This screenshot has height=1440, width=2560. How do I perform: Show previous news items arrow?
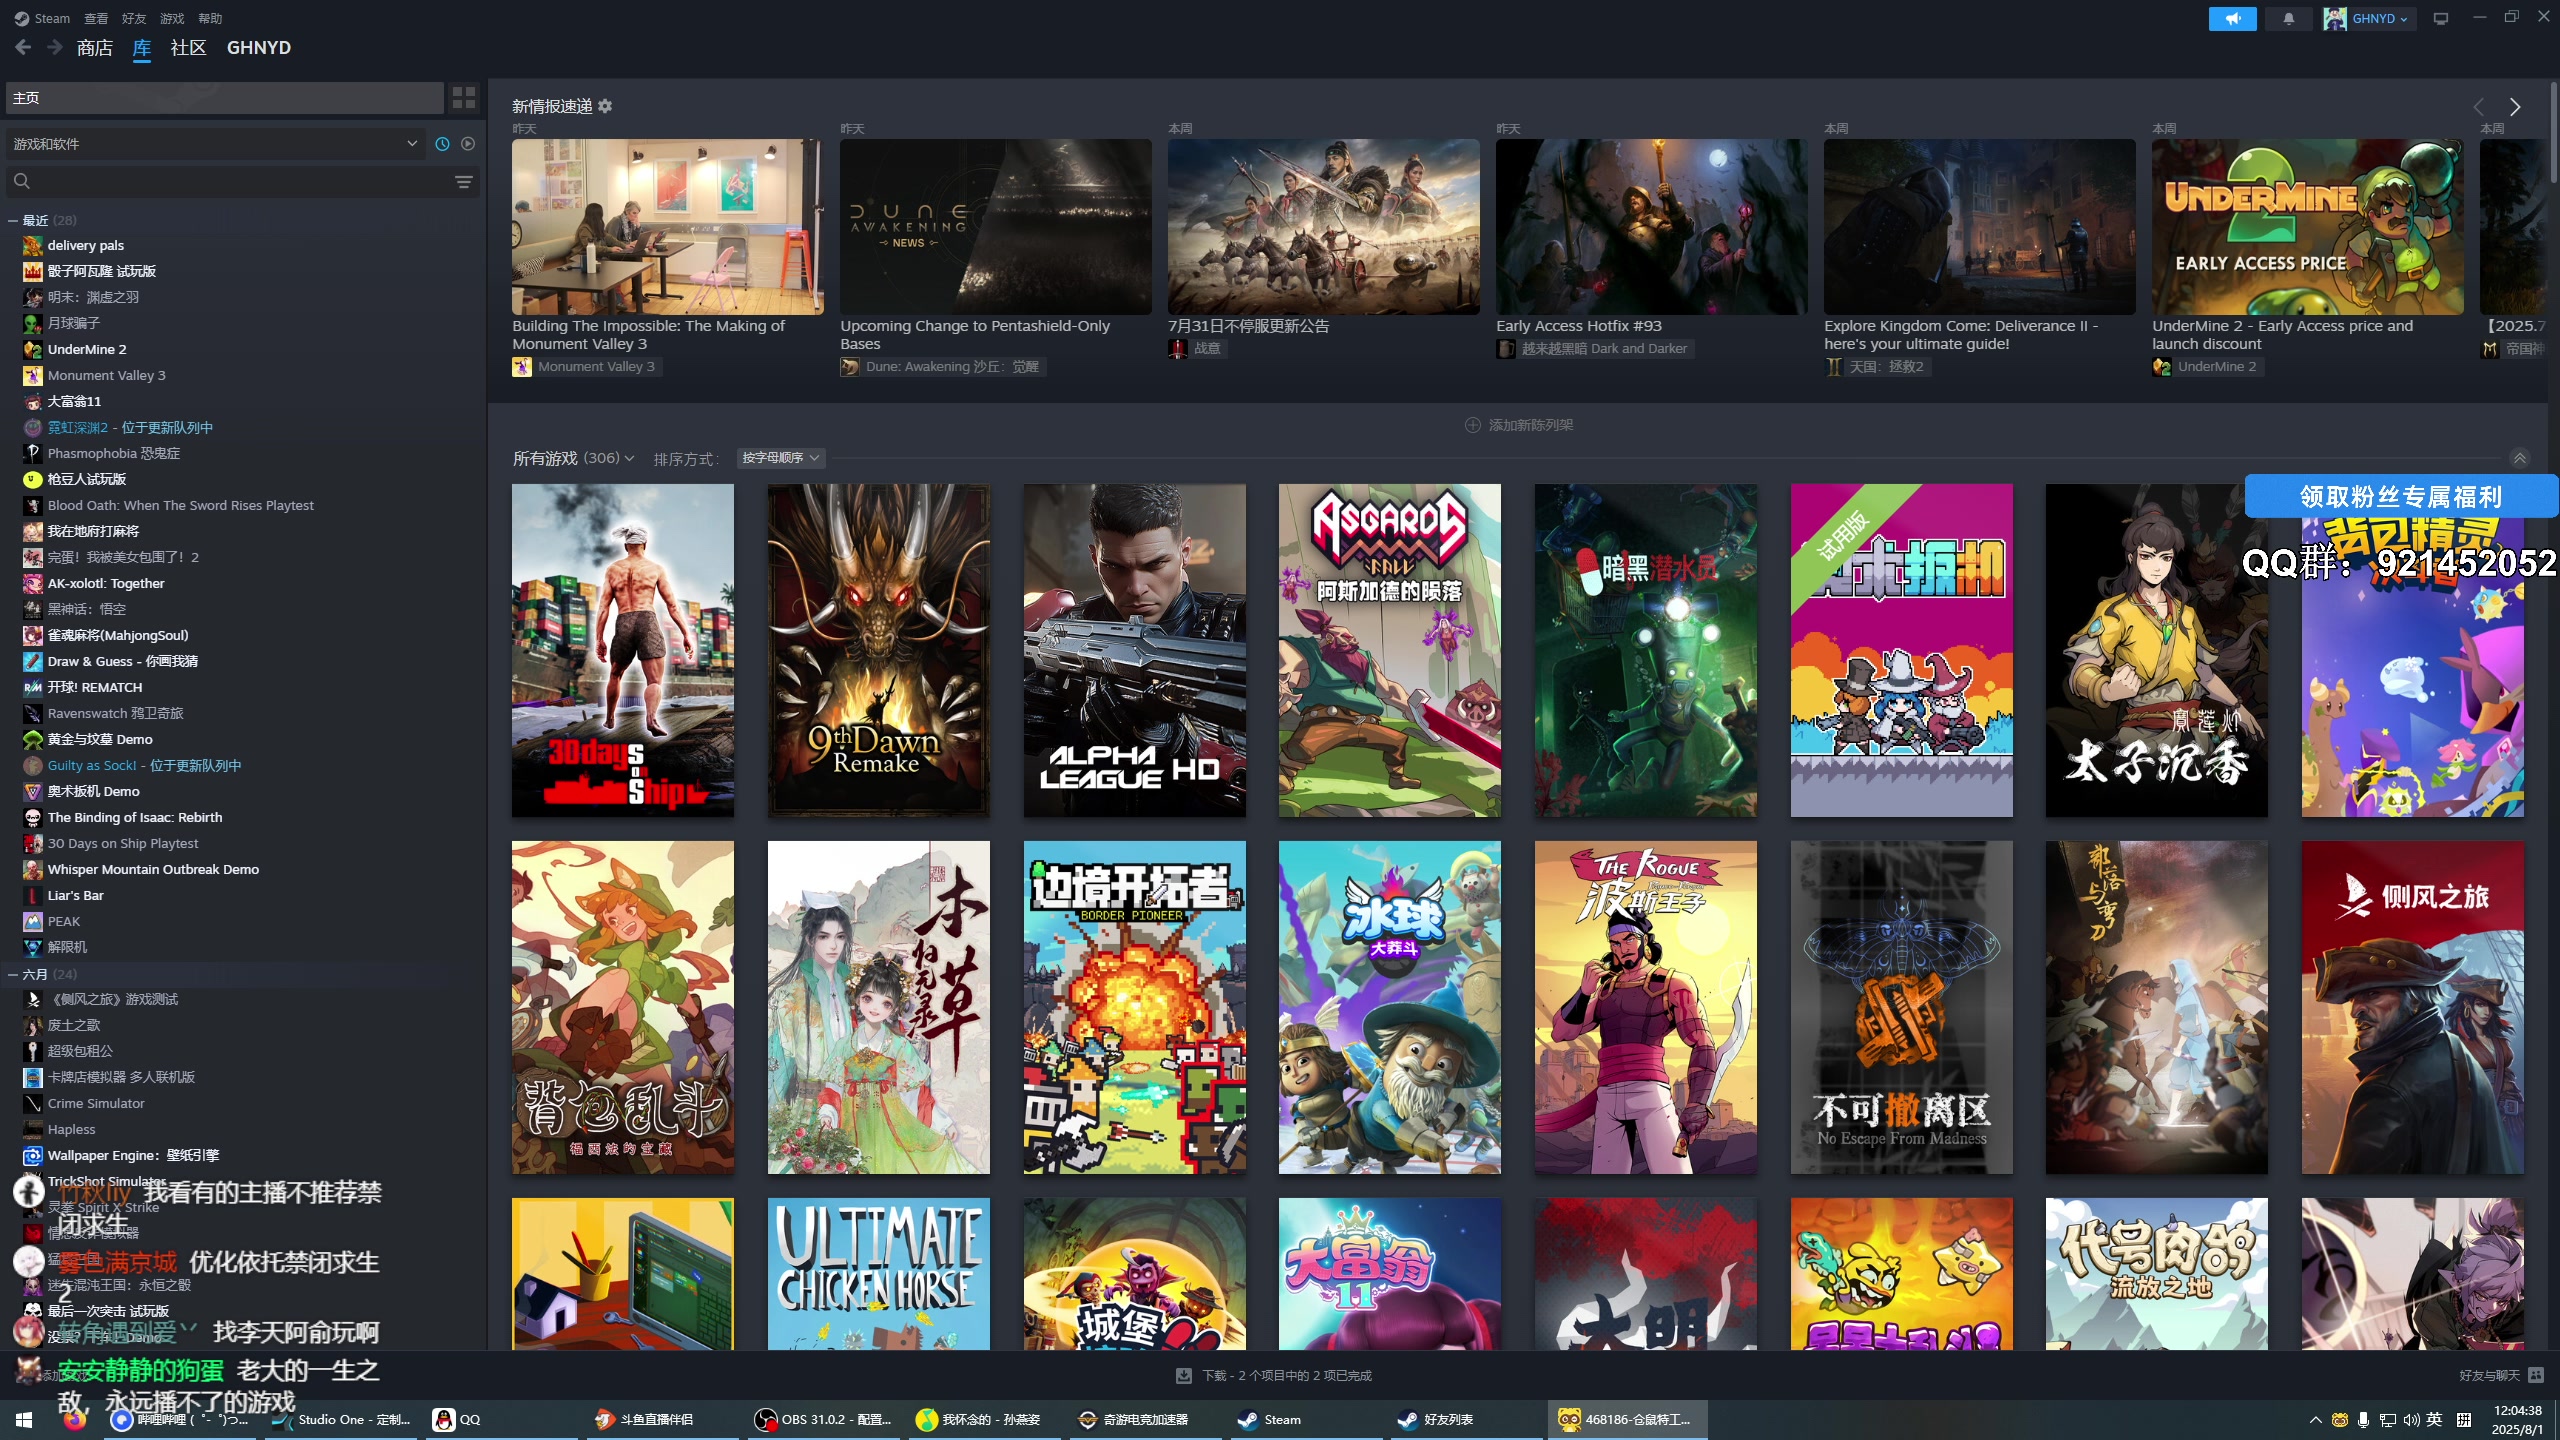[x=2479, y=107]
